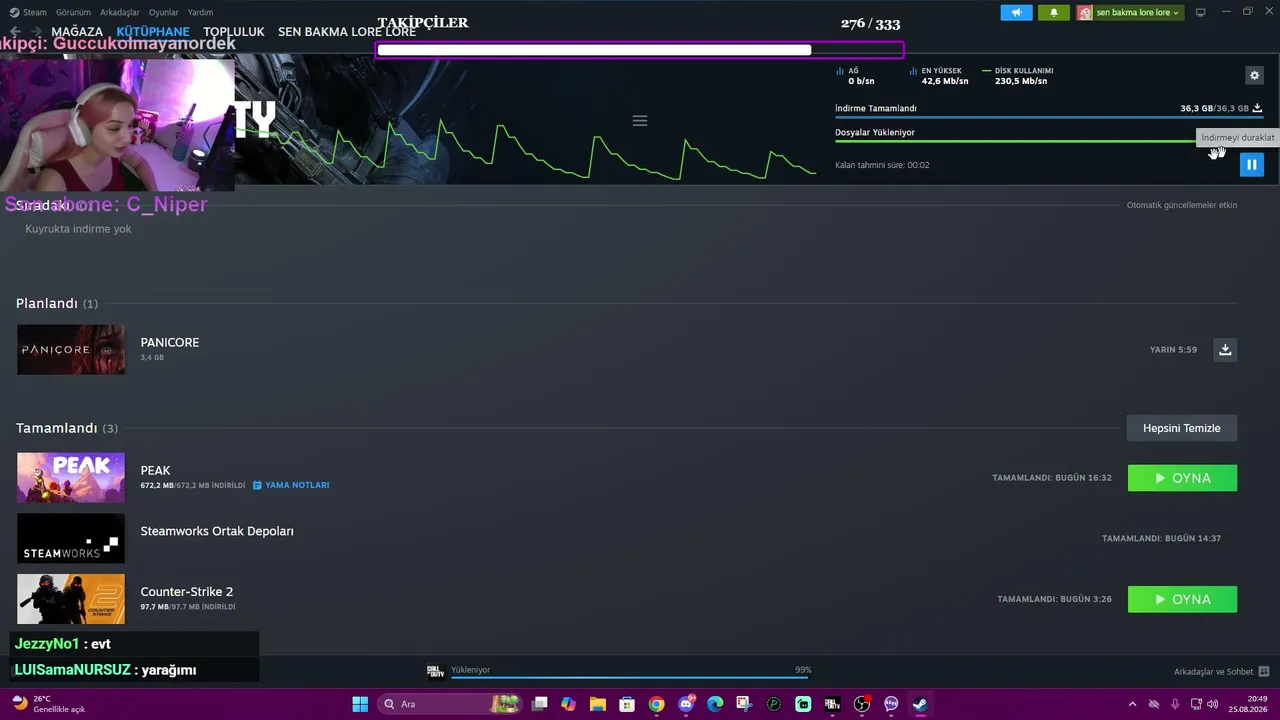Open the Arkadaşlar menu
The height and width of the screenshot is (720, 1280).
120,12
